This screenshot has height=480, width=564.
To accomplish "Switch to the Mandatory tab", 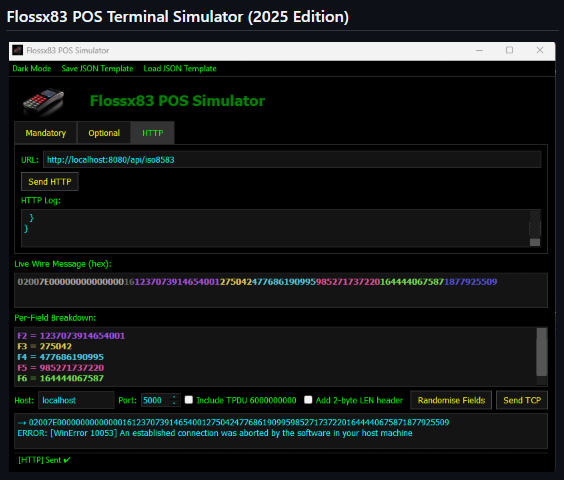I will [46, 133].
